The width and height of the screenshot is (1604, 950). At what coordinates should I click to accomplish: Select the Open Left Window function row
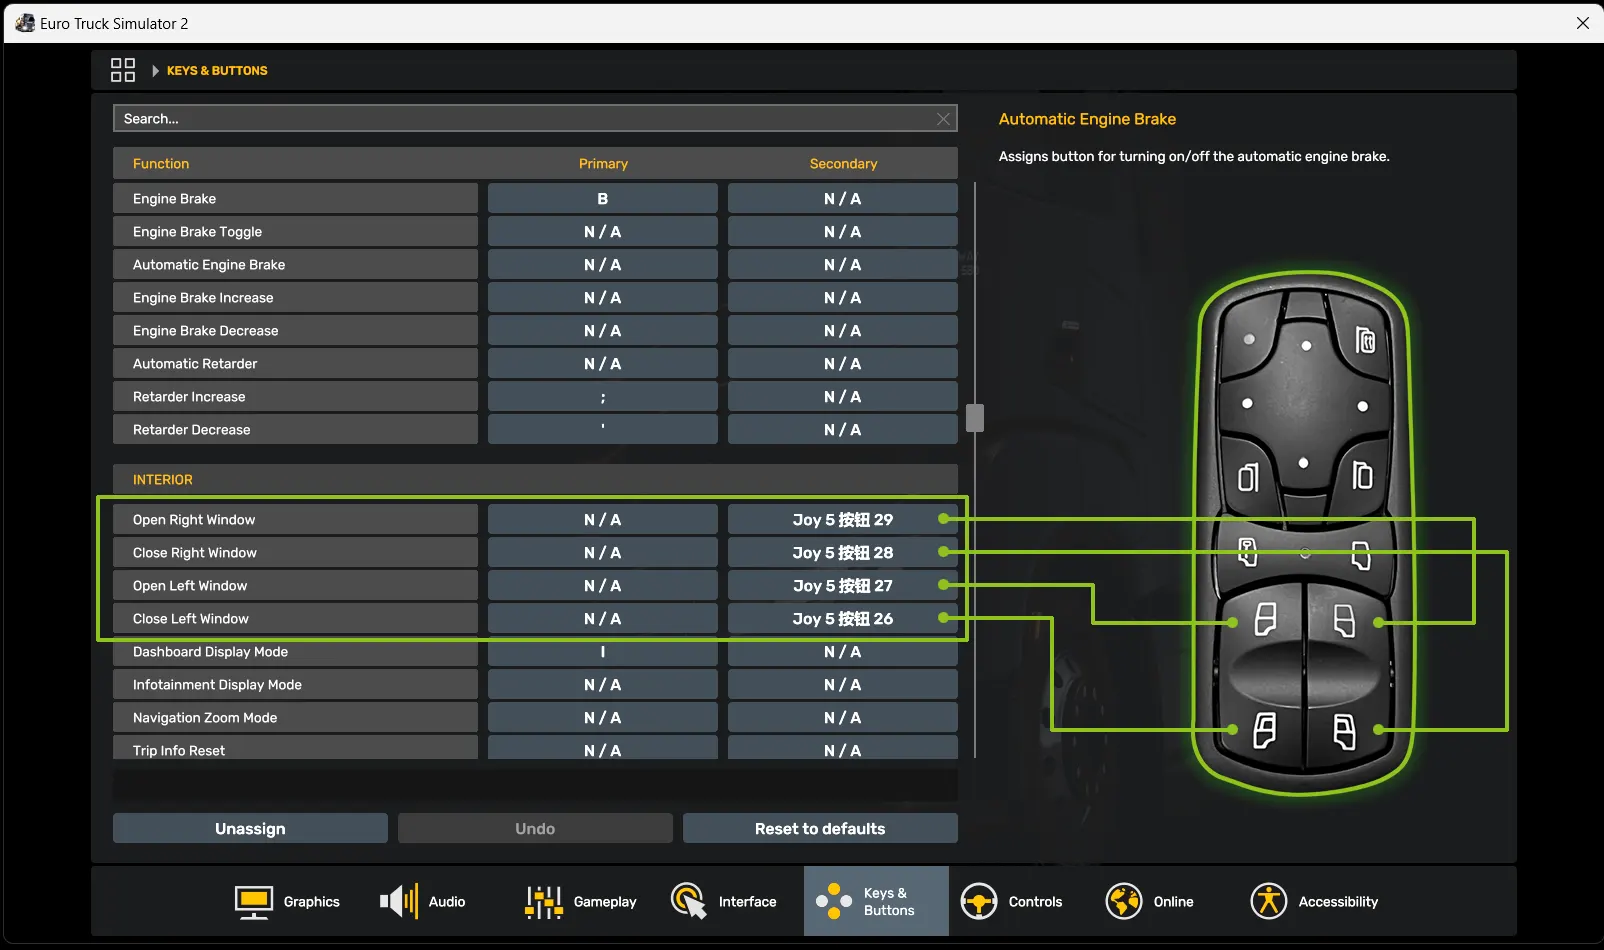click(295, 585)
